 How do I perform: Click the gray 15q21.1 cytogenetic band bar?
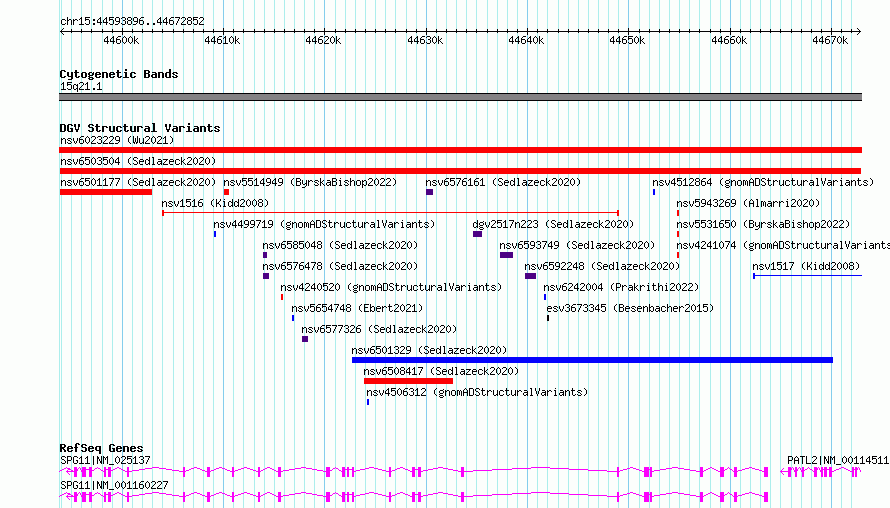460,97
